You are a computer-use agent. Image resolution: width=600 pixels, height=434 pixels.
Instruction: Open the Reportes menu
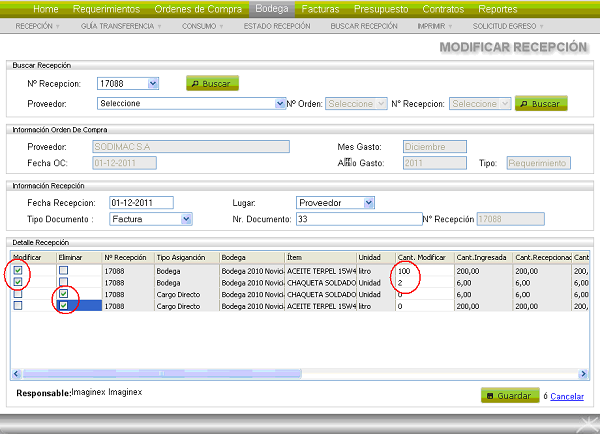click(497, 9)
